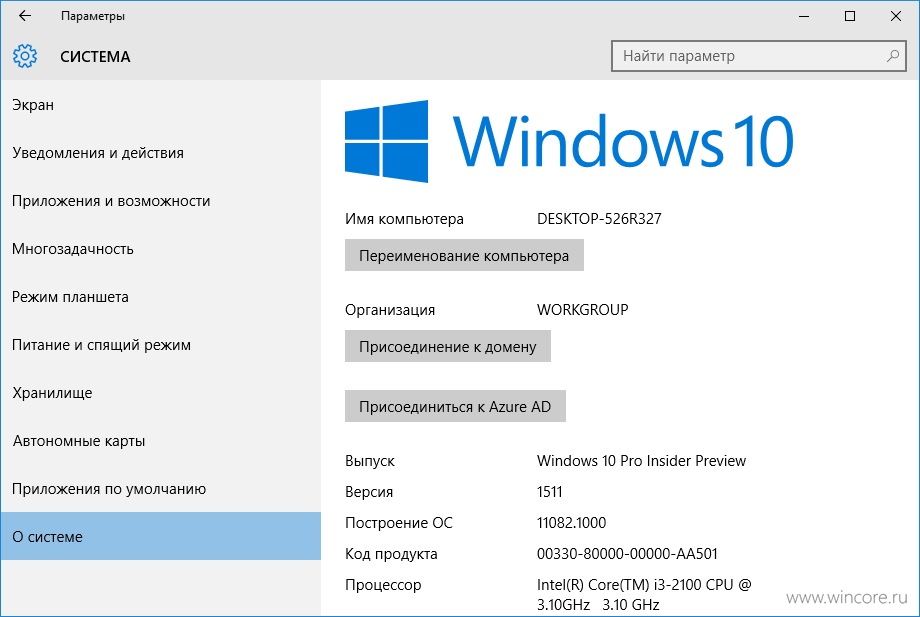Go to Многозадачность settings

coord(161,249)
